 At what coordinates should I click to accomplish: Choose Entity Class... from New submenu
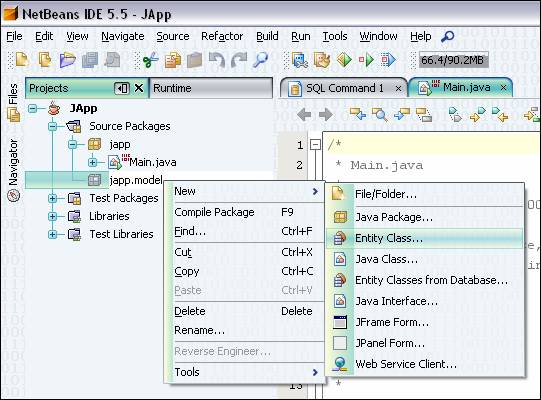coord(424,238)
